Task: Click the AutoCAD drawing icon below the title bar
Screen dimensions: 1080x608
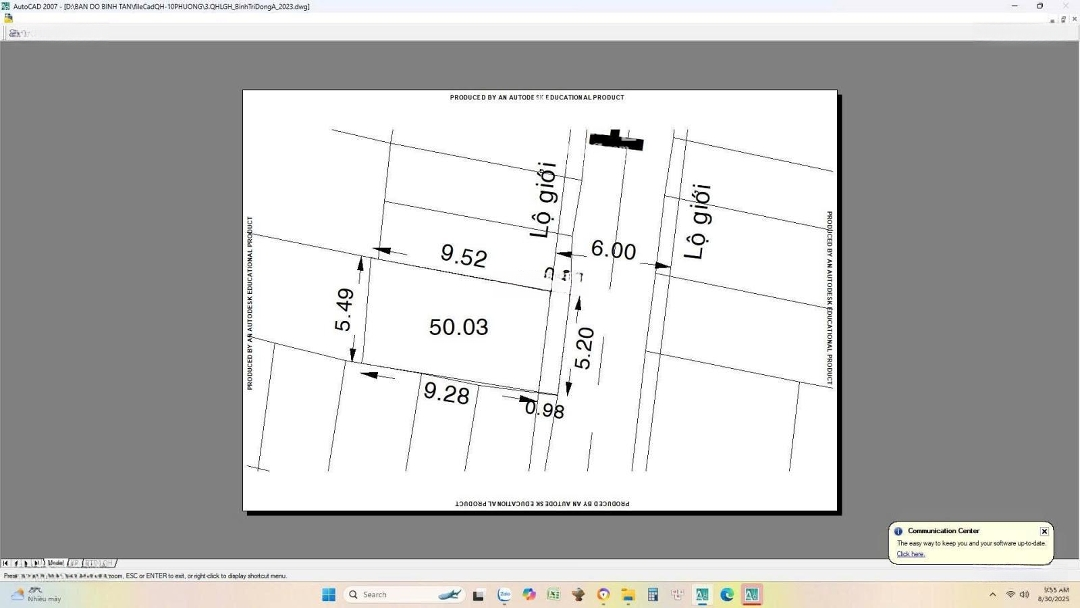Action: point(8,18)
